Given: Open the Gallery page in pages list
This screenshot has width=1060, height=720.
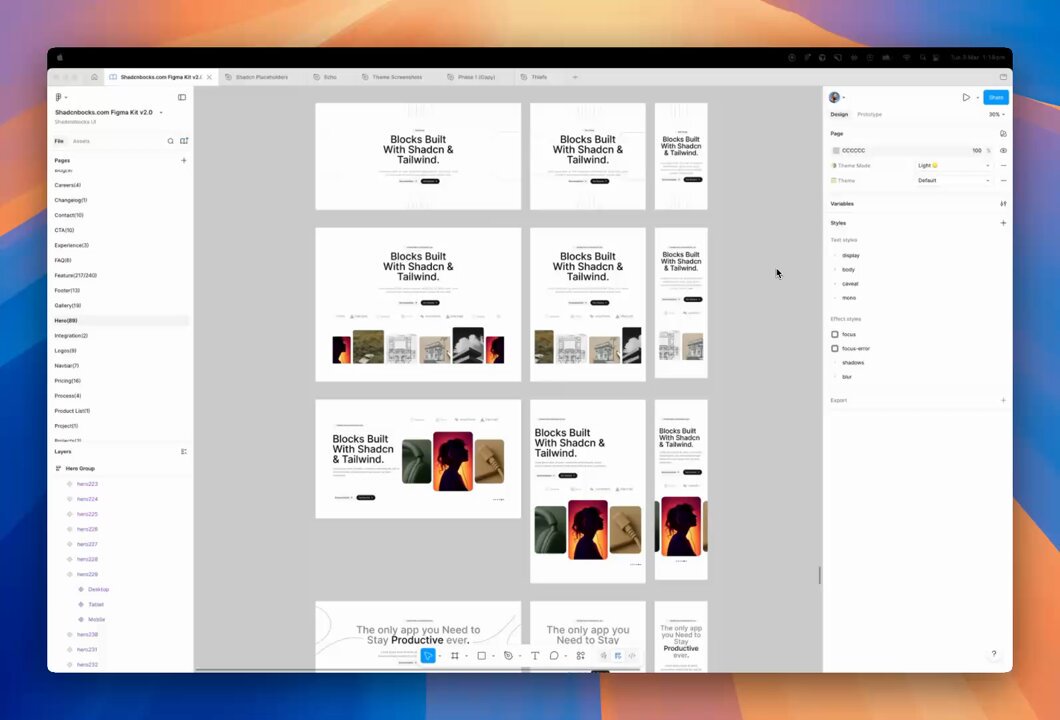Looking at the screenshot, I should point(68,306).
